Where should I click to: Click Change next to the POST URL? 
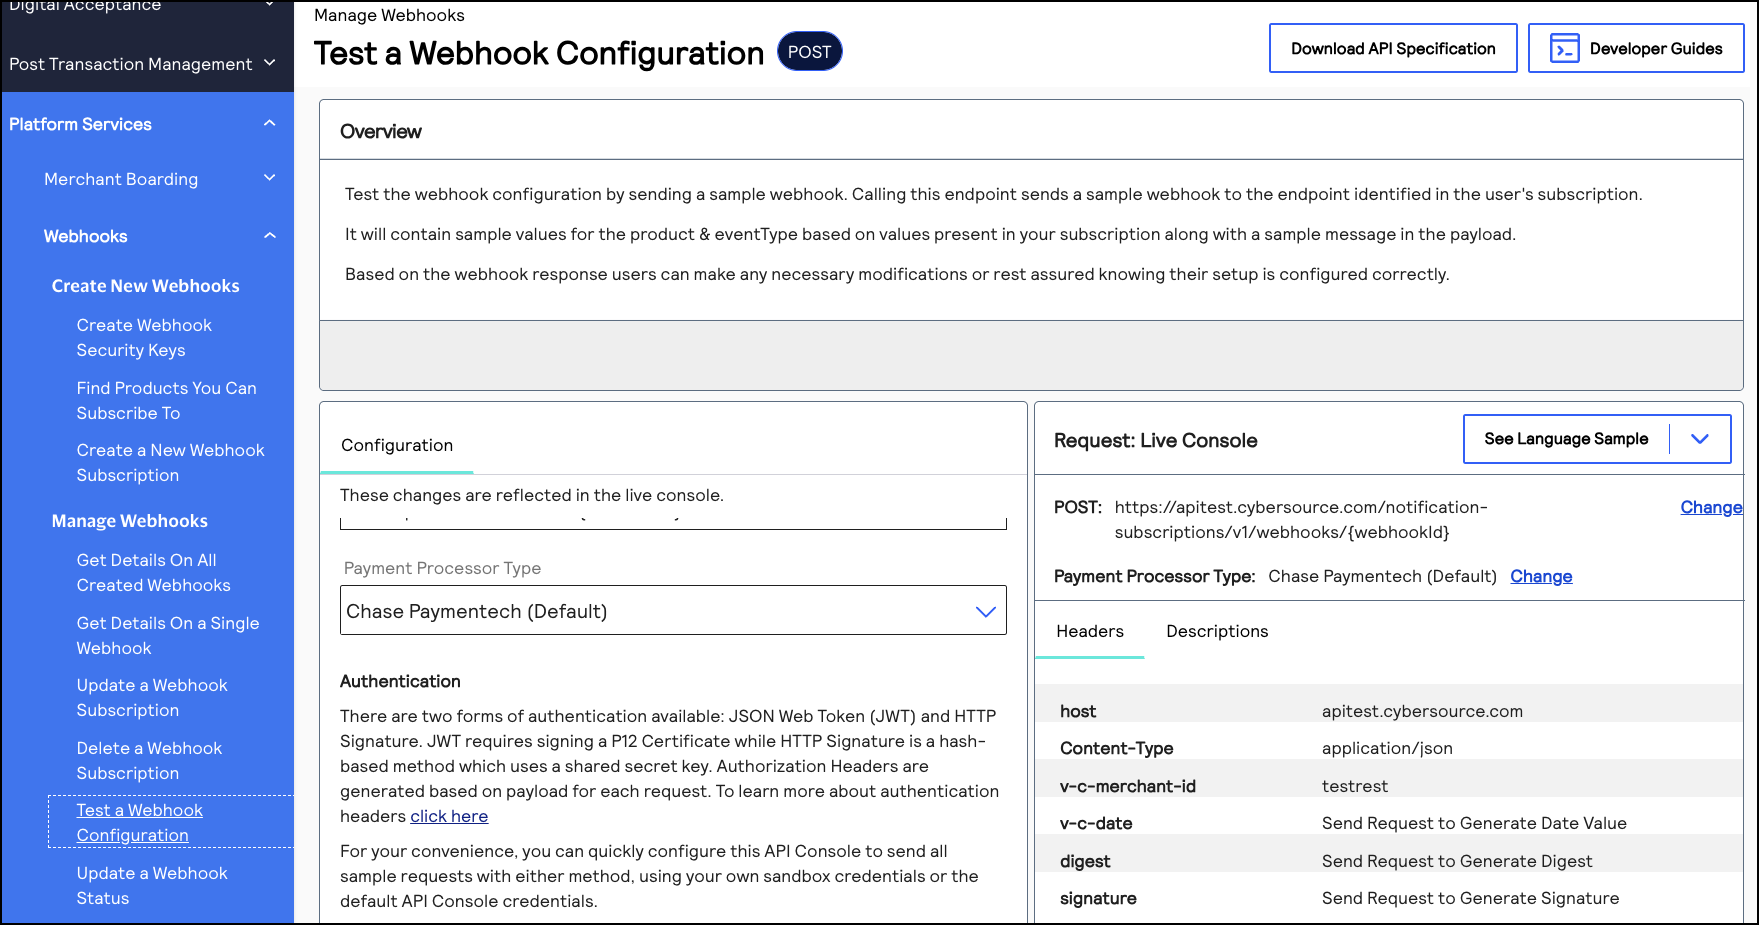click(1711, 507)
